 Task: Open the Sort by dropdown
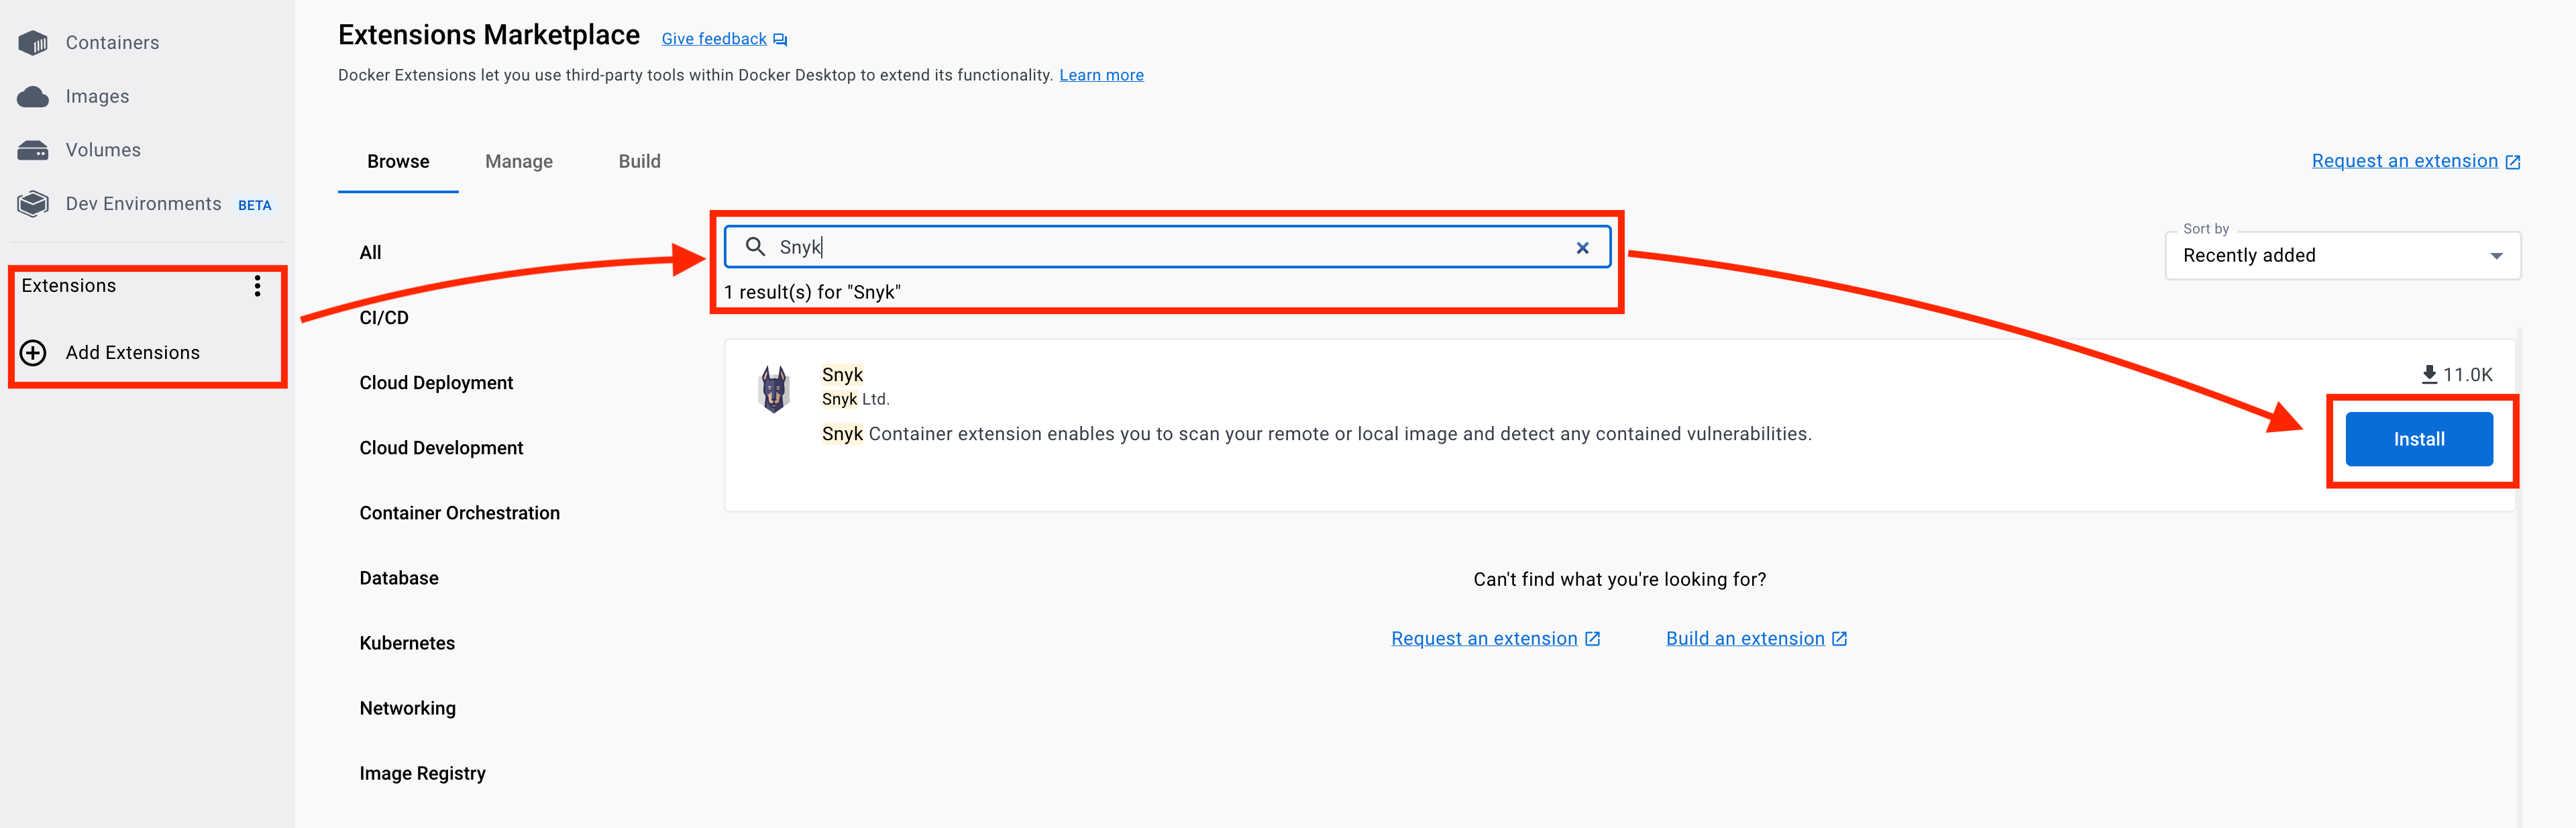click(2343, 255)
